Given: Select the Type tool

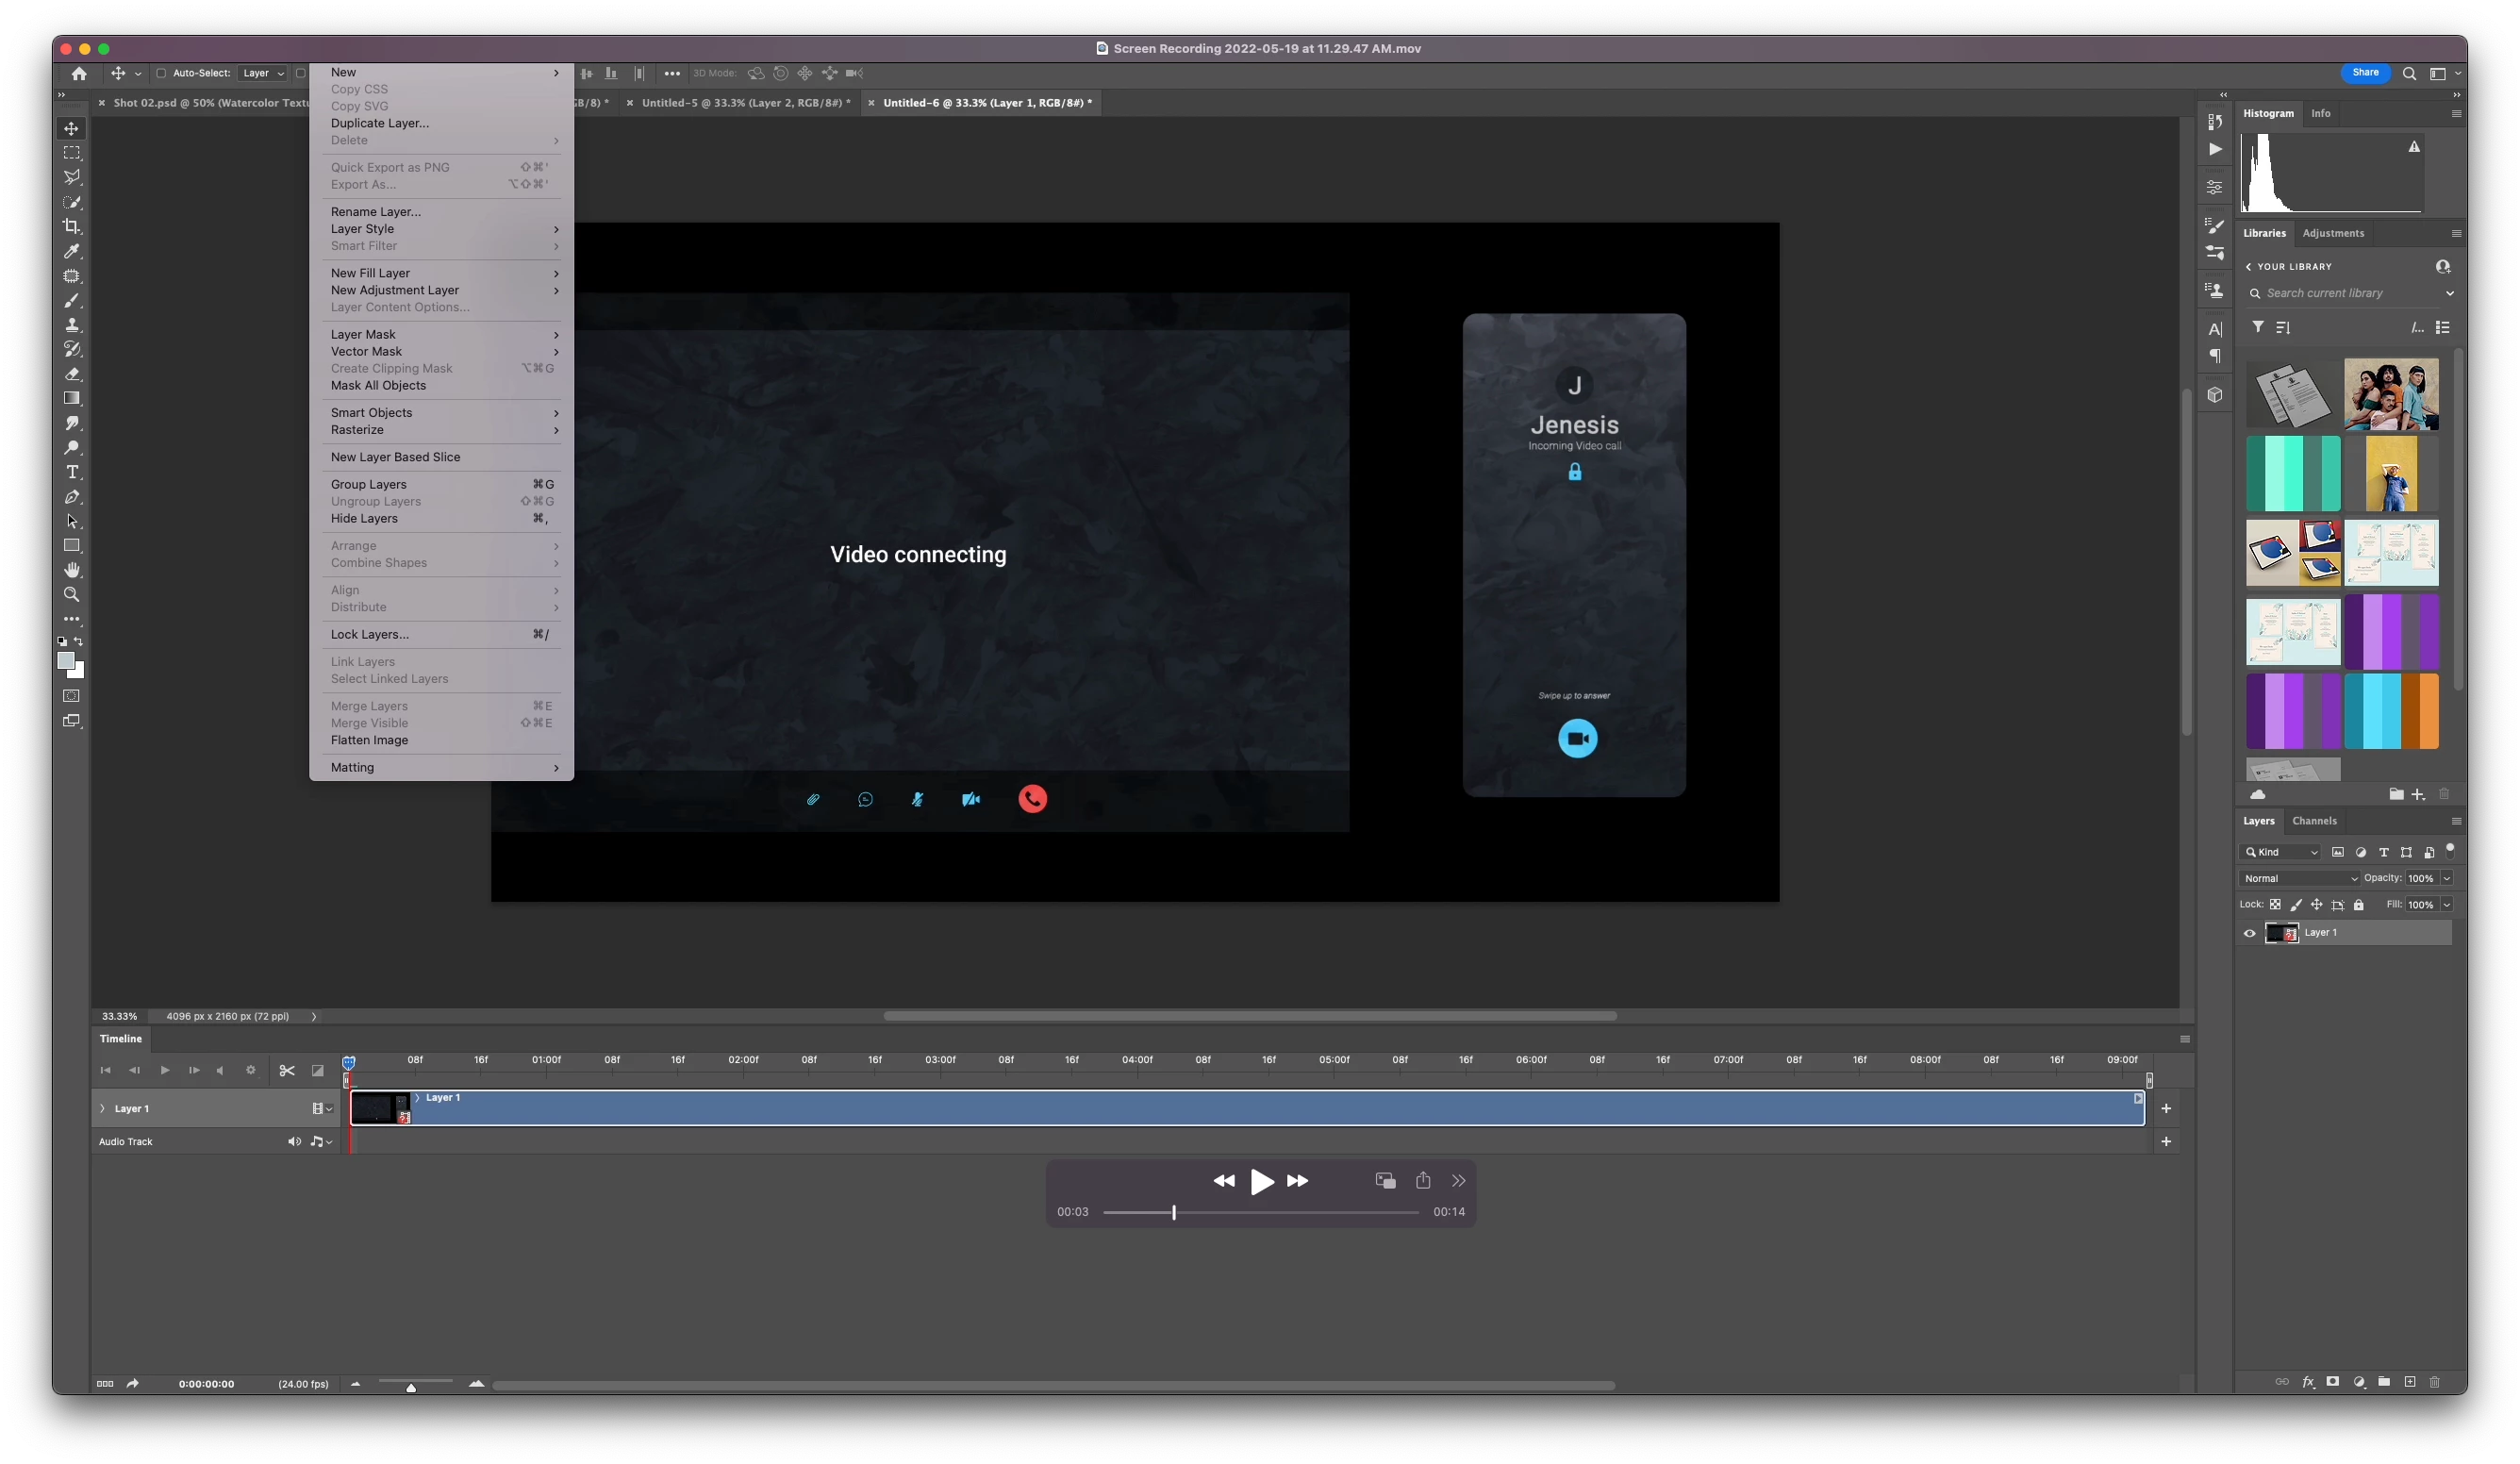Looking at the screenshot, I should pos(72,472).
